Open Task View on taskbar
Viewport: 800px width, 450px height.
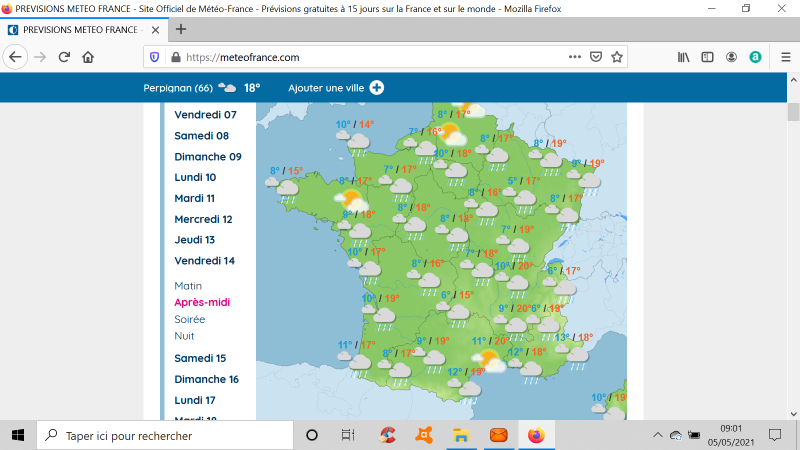(x=348, y=435)
